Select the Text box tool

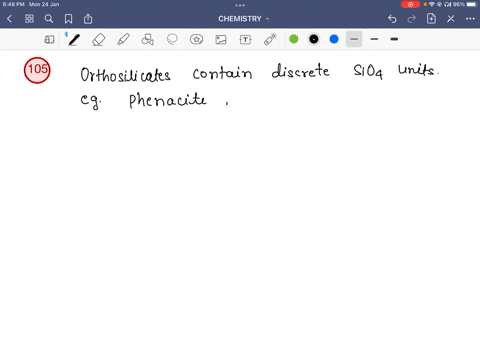pyautogui.click(x=245, y=40)
